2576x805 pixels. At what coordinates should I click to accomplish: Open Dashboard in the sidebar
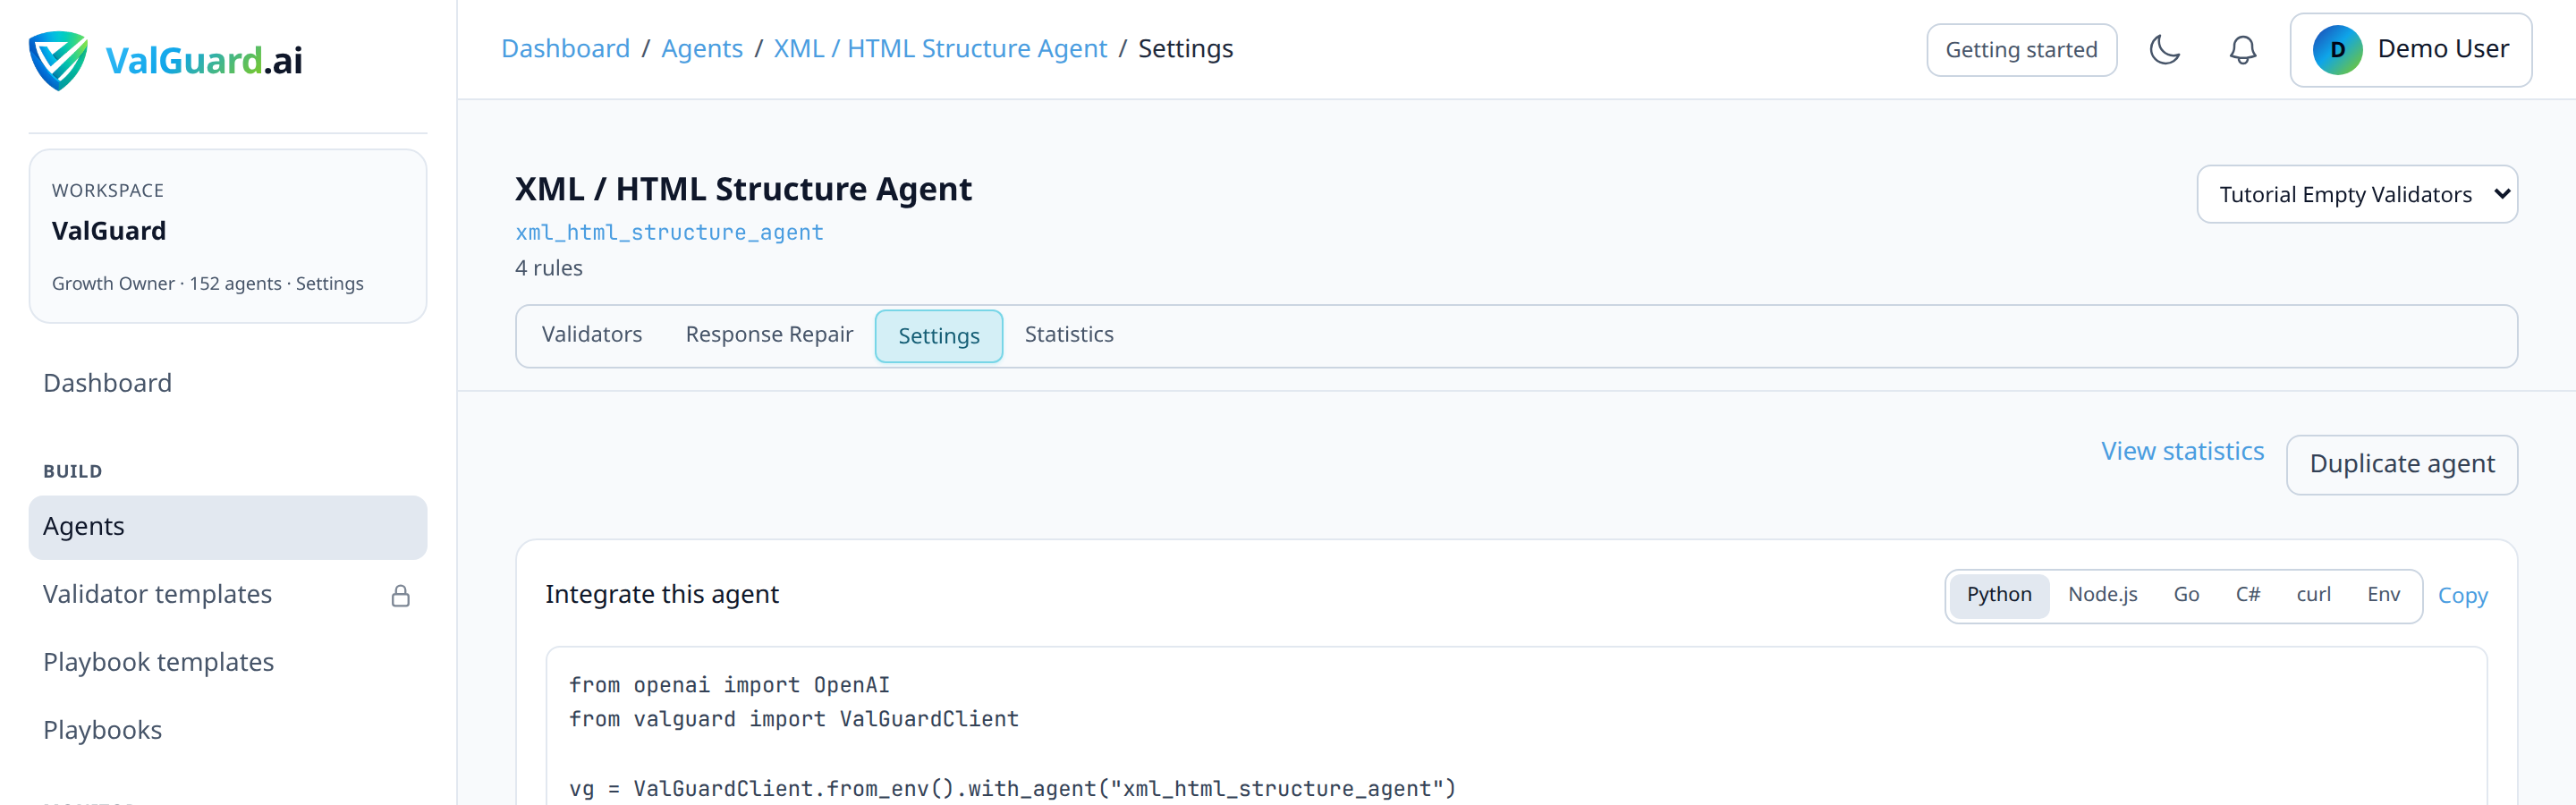[228, 383]
